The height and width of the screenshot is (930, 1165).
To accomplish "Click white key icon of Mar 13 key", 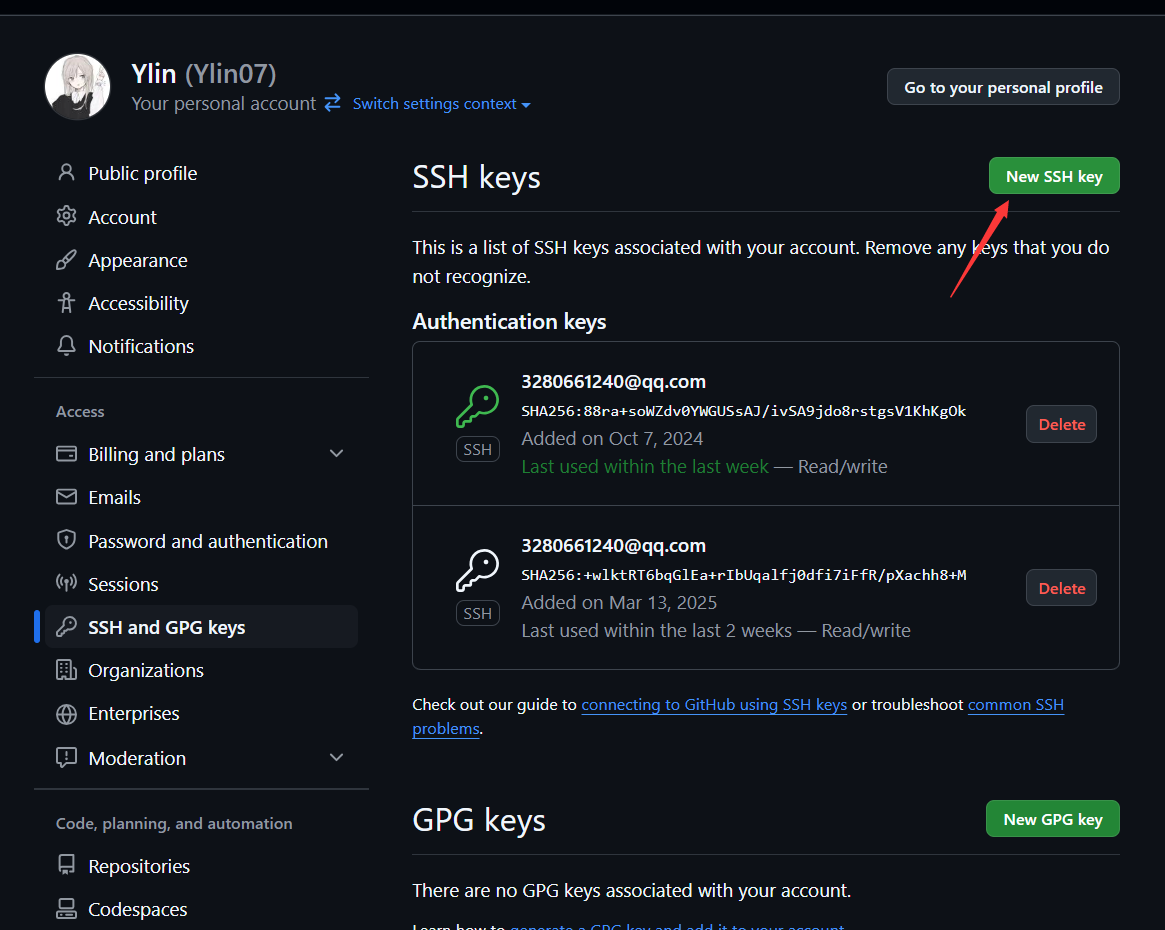I will (477, 570).
